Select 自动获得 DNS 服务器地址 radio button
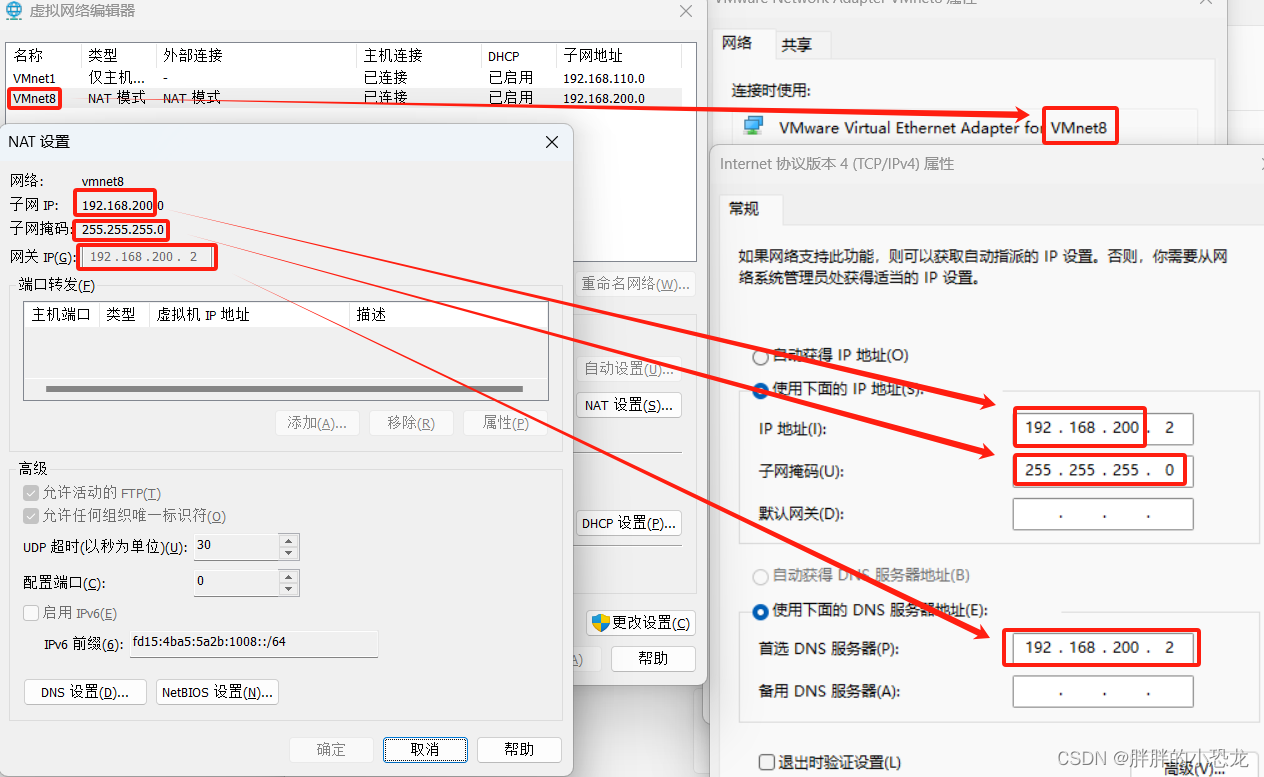The image size is (1264, 777). point(760,576)
